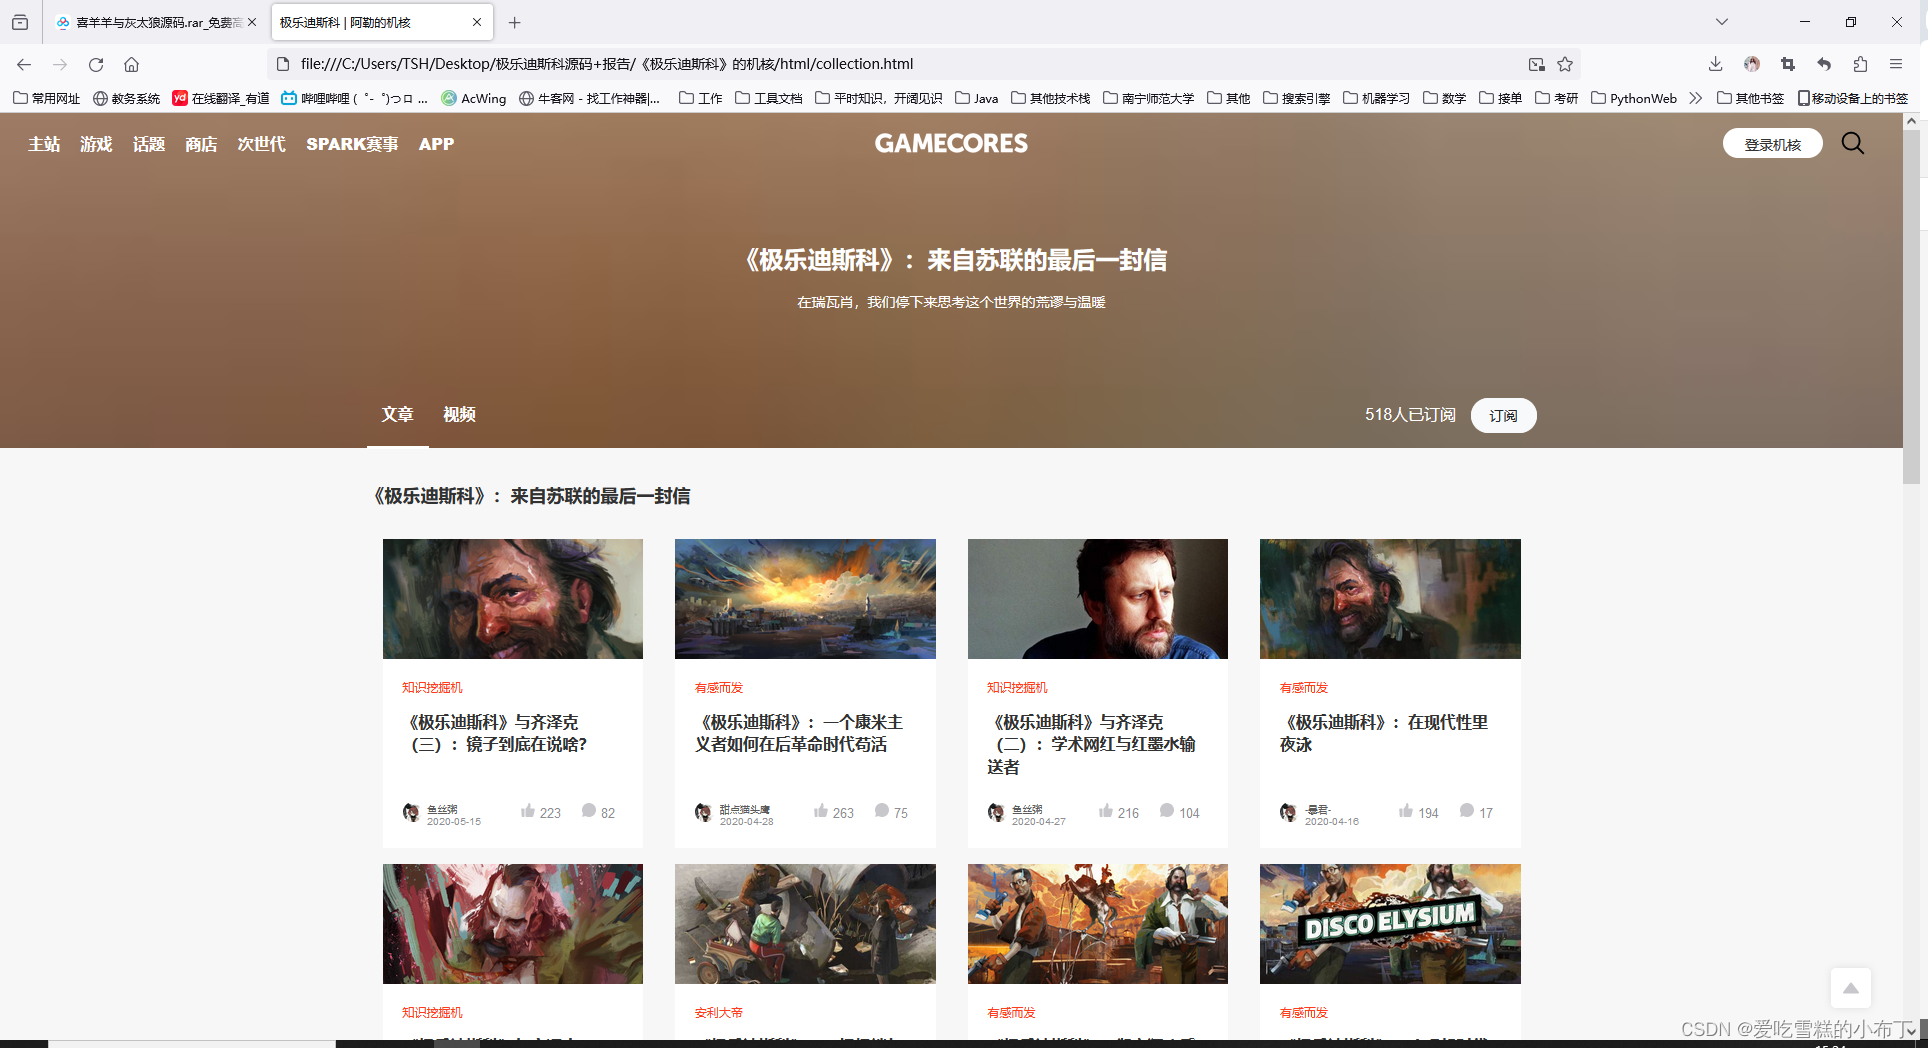
Task: Click the bearded man photo thumbnail
Action: [x=1098, y=599]
